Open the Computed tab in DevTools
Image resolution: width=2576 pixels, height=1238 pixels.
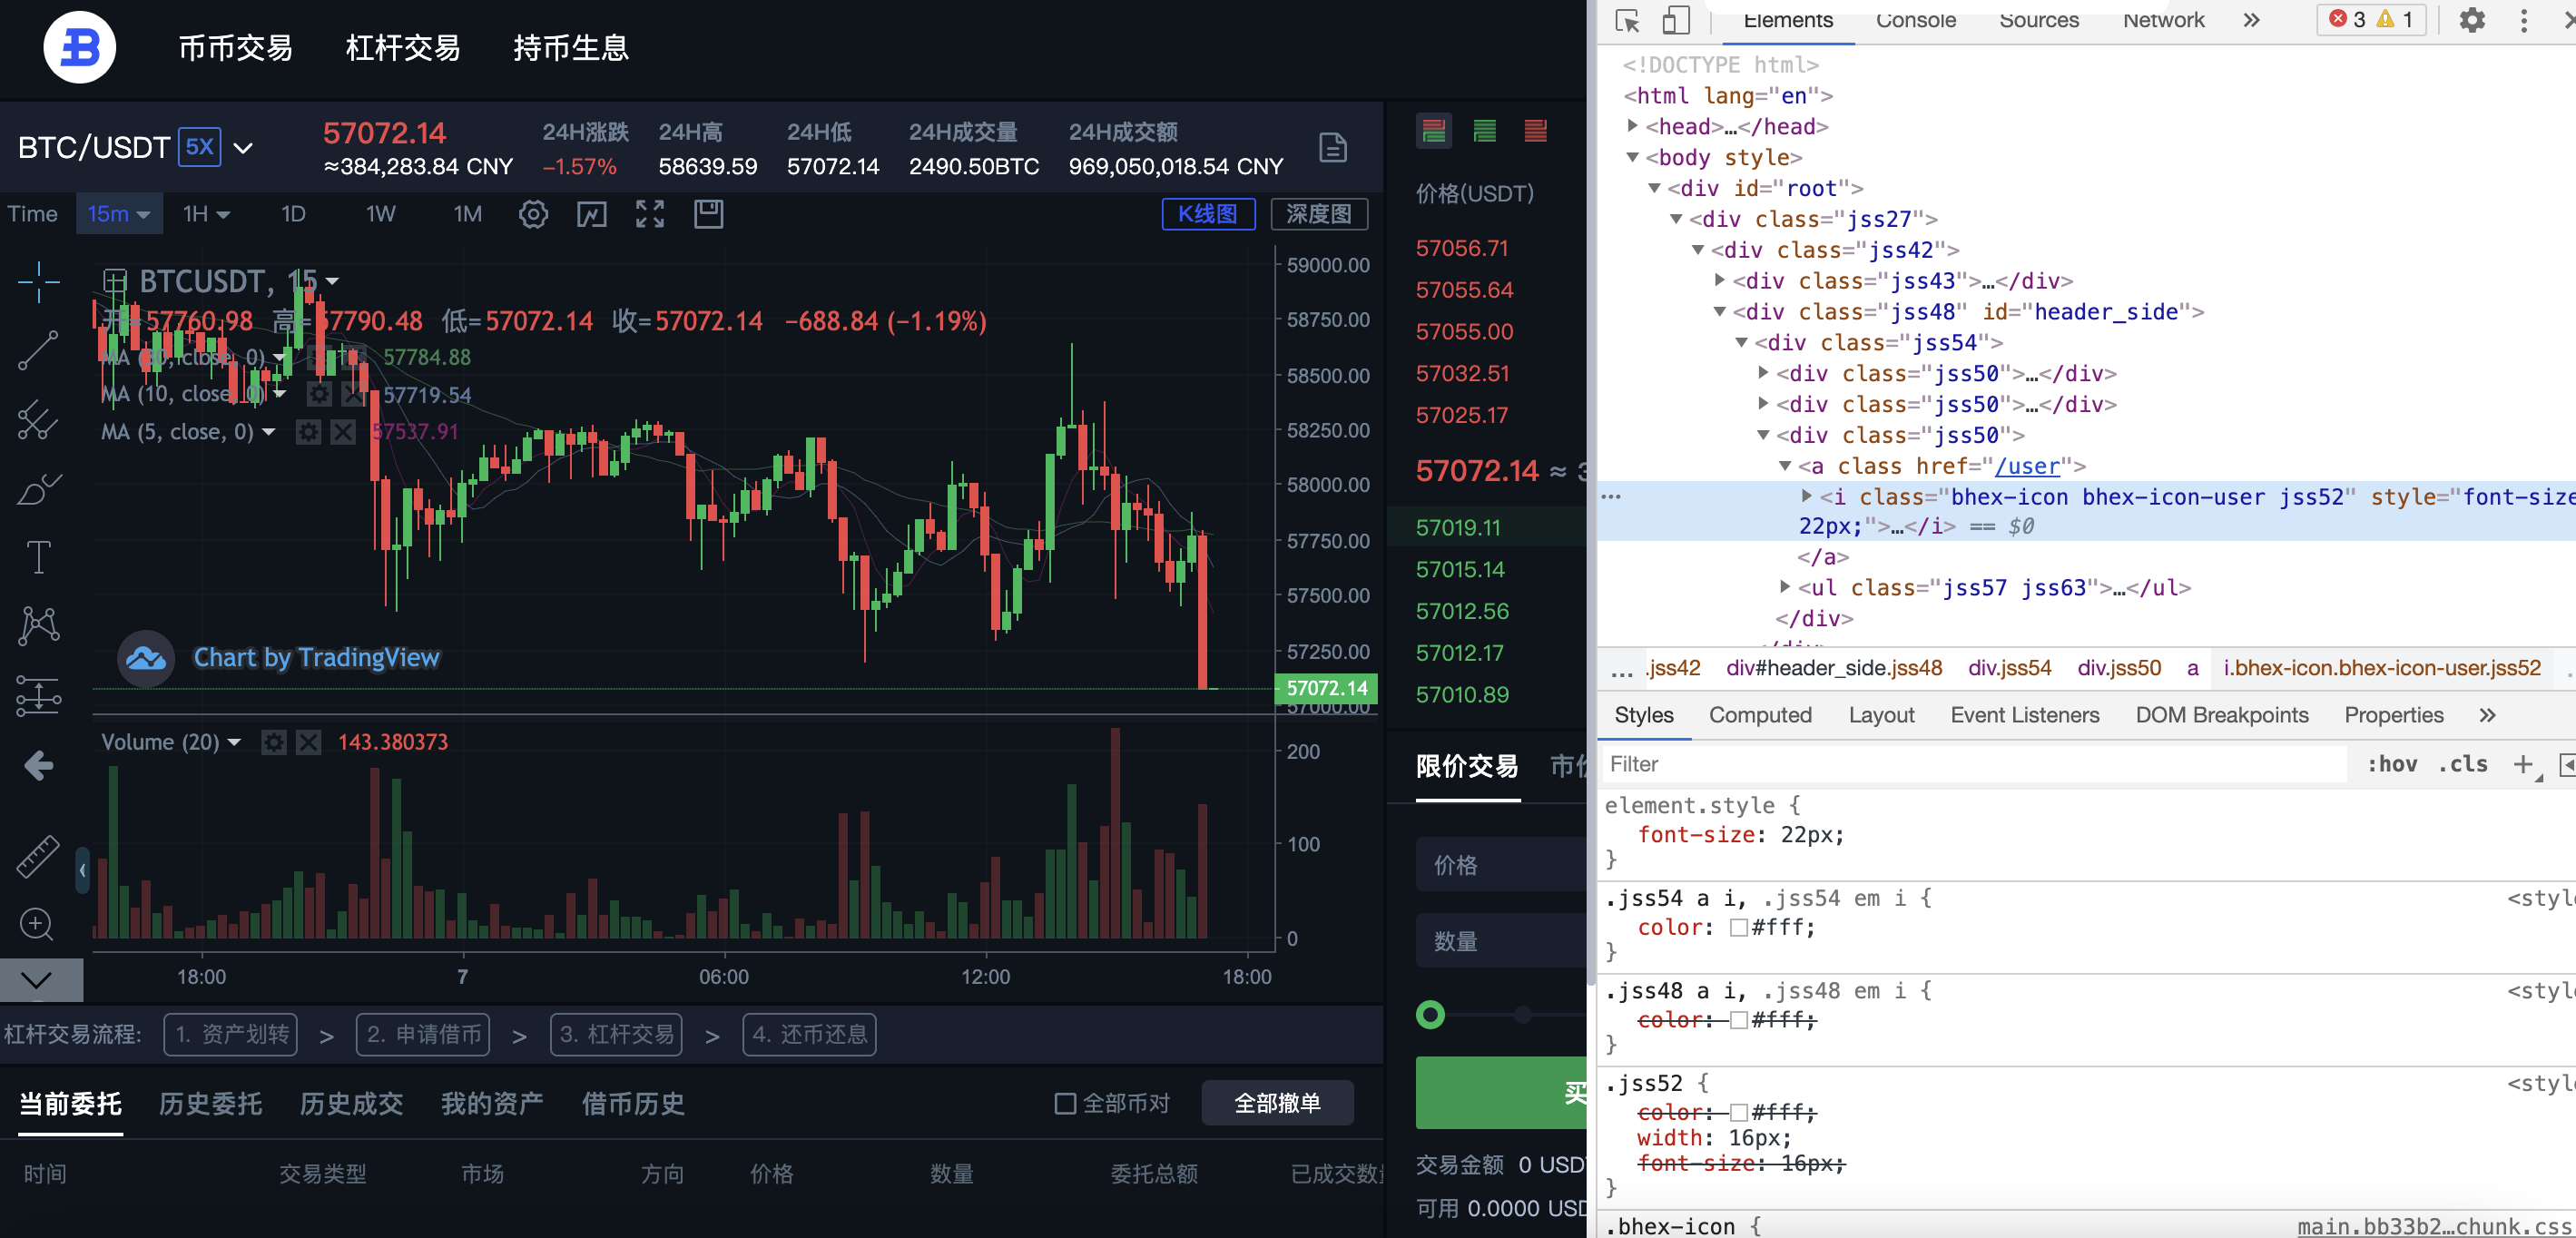point(1759,715)
